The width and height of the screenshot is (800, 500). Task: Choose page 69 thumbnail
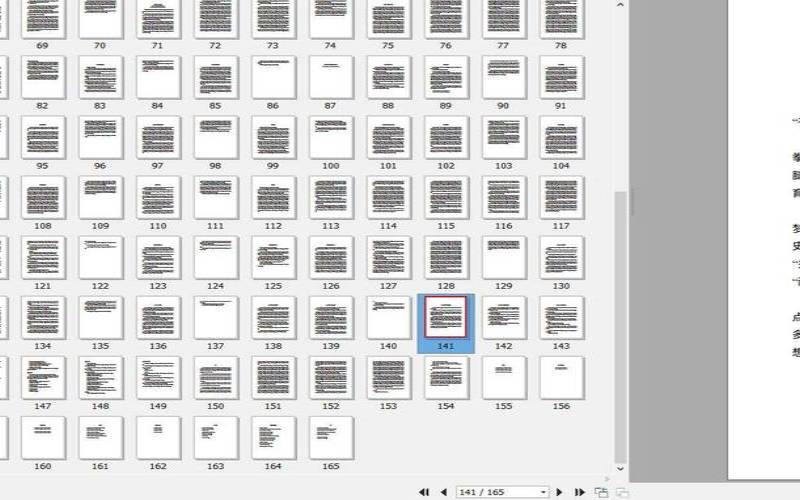(42, 18)
